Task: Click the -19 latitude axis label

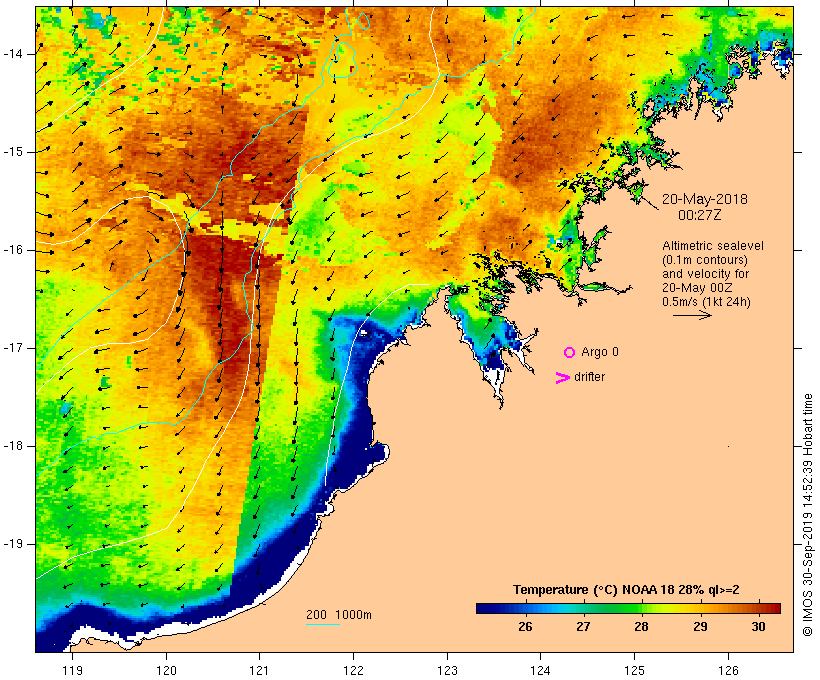Action: pyautogui.click(x=13, y=545)
